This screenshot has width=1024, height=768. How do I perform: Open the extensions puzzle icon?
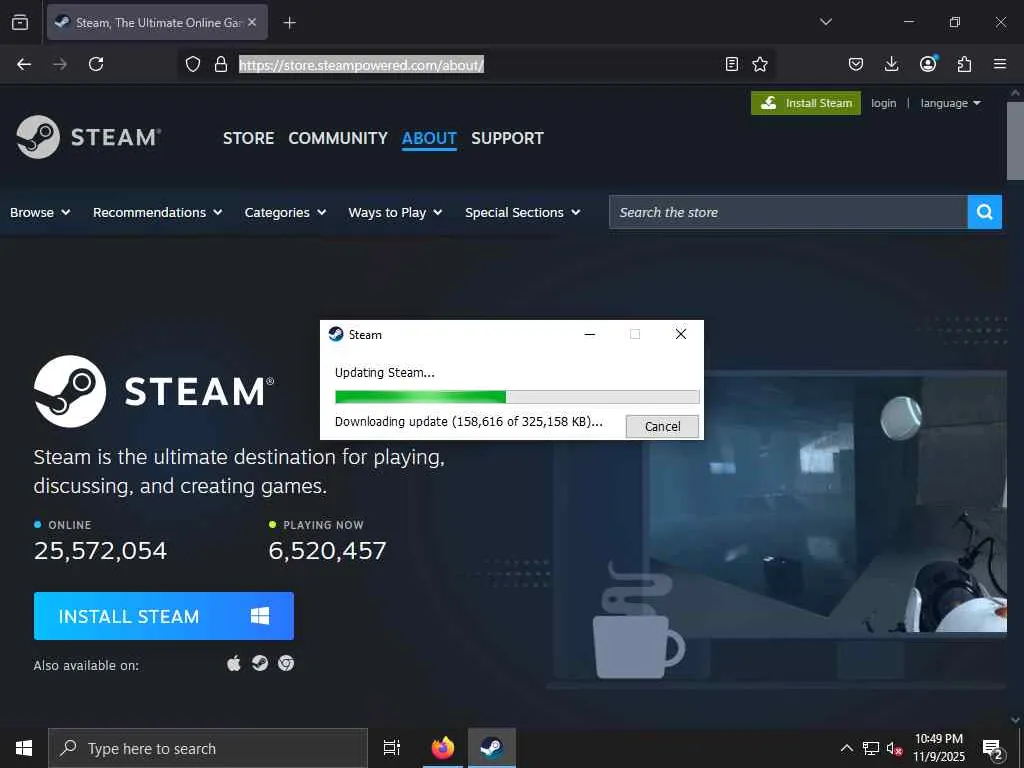pos(964,64)
